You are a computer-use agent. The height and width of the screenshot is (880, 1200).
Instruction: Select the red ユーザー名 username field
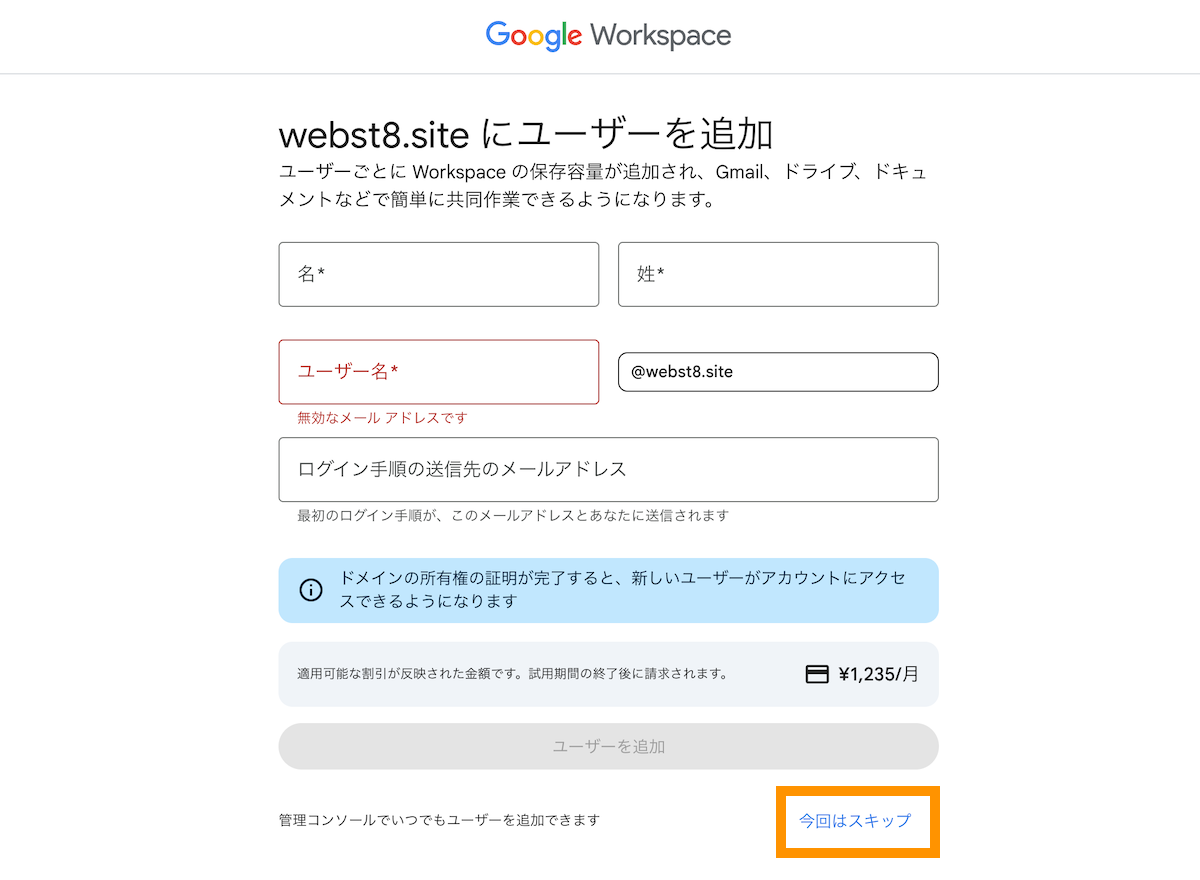point(439,372)
